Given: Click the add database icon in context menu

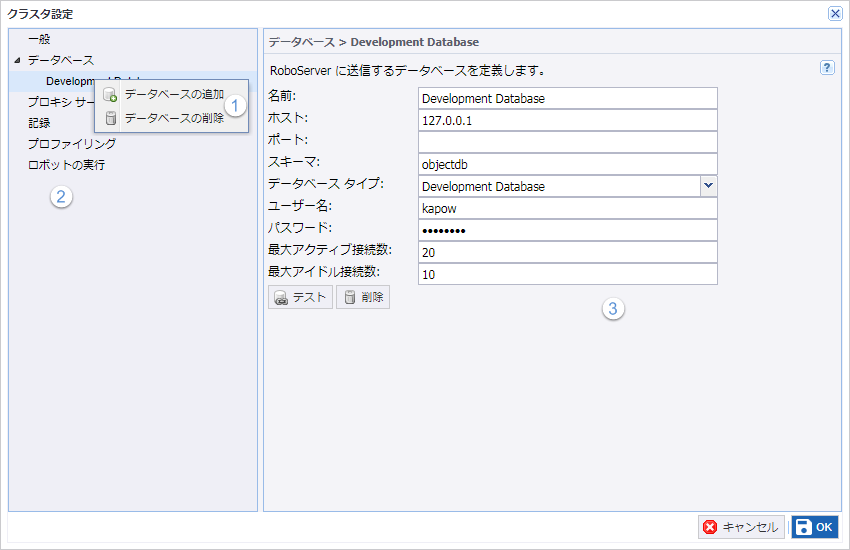Looking at the screenshot, I should tap(110, 95).
